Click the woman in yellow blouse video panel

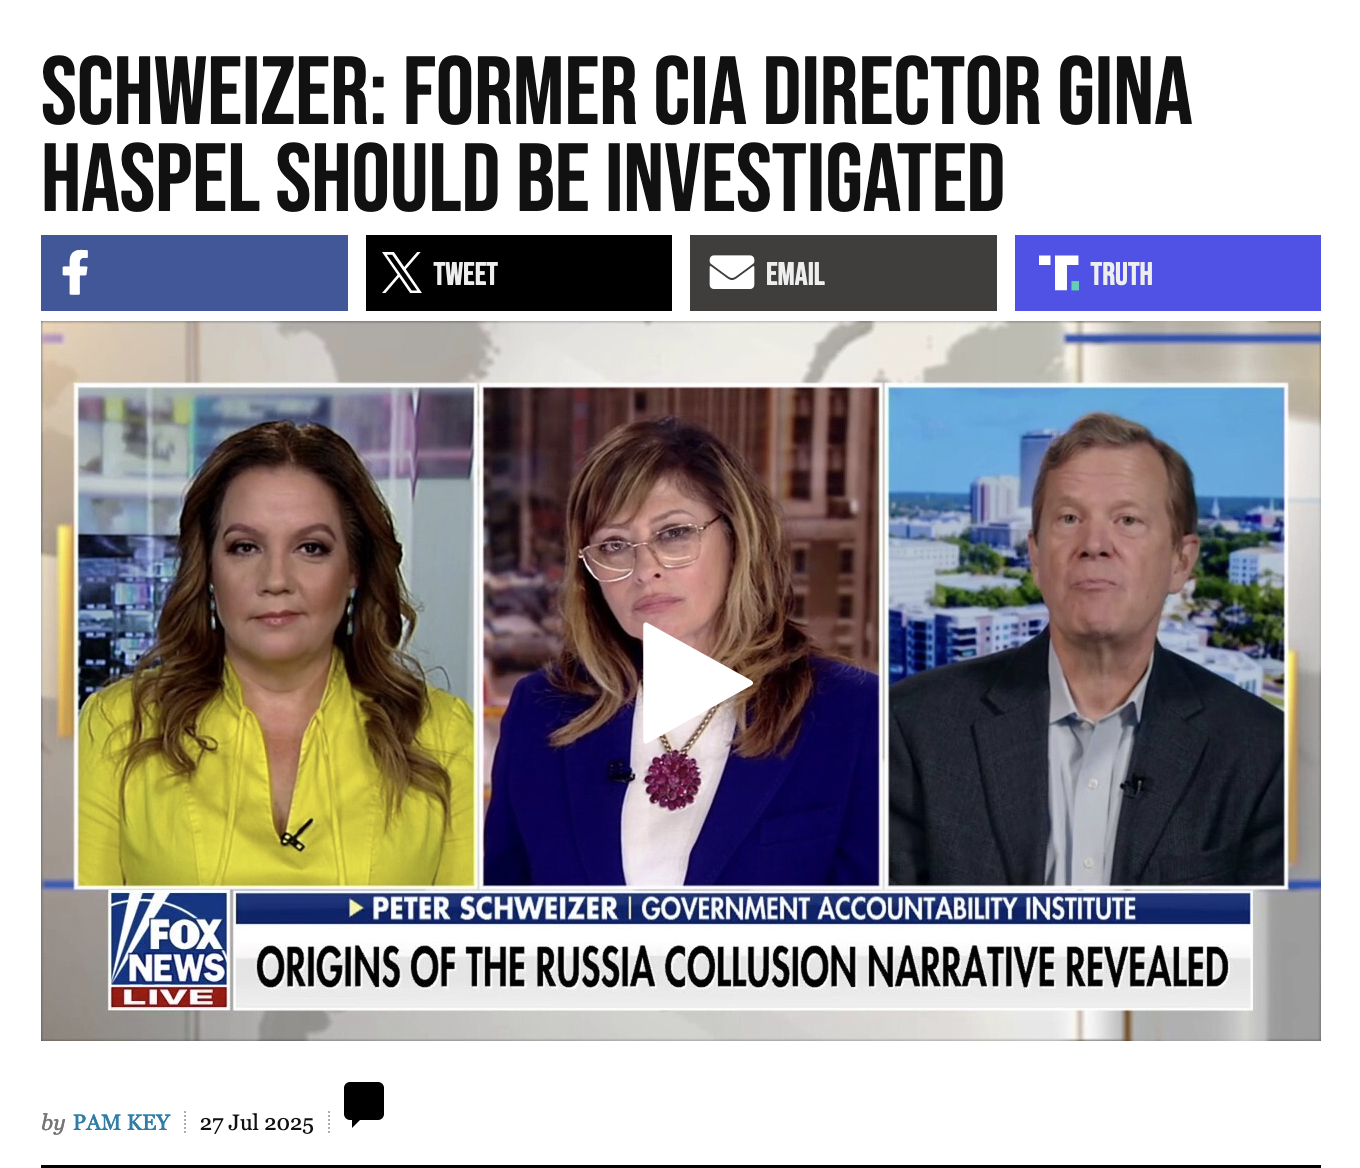click(276, 636)
